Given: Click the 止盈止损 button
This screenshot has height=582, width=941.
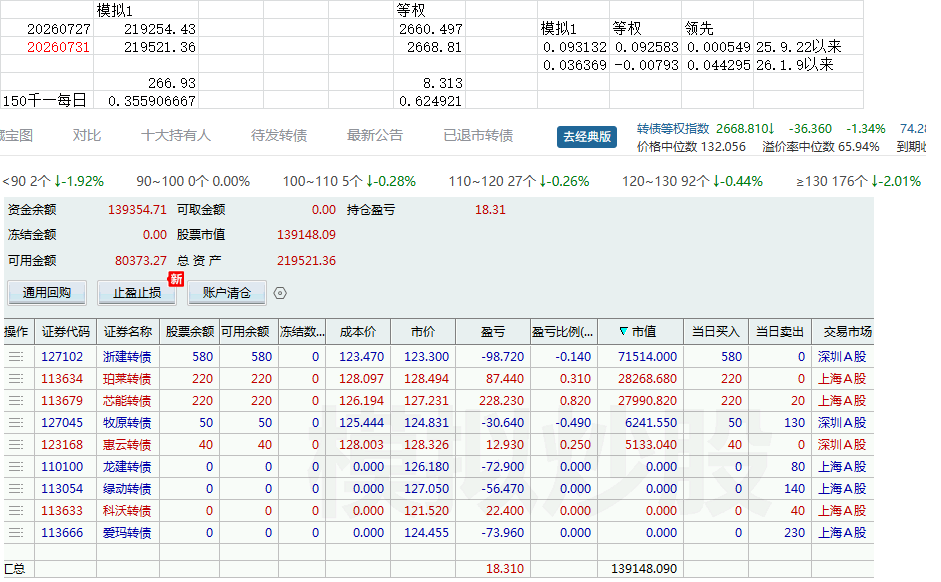Looking at the screenshot, I should [x=137, y=293].
